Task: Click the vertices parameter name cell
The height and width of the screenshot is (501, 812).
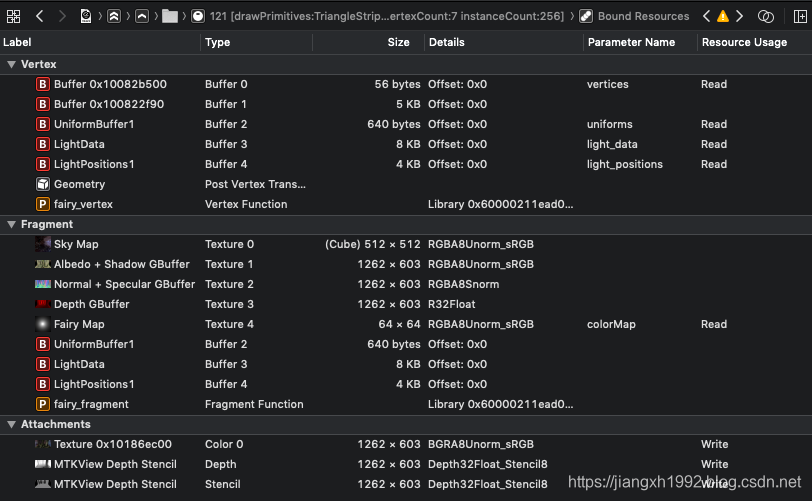Action: [x=607, y=84]
